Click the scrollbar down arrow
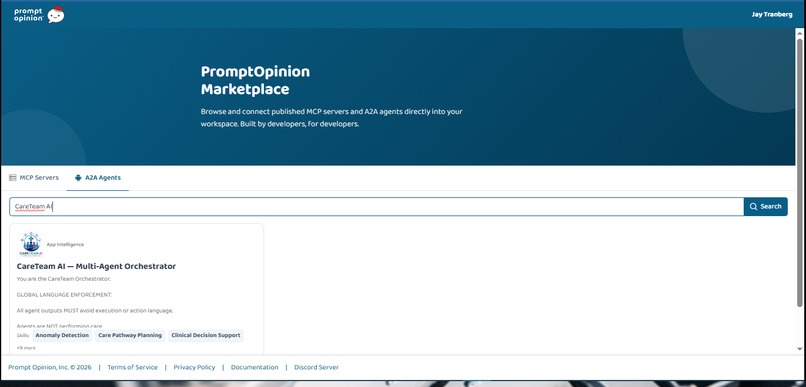The height and width of the screenshot is (387, 806). point(799,349)
